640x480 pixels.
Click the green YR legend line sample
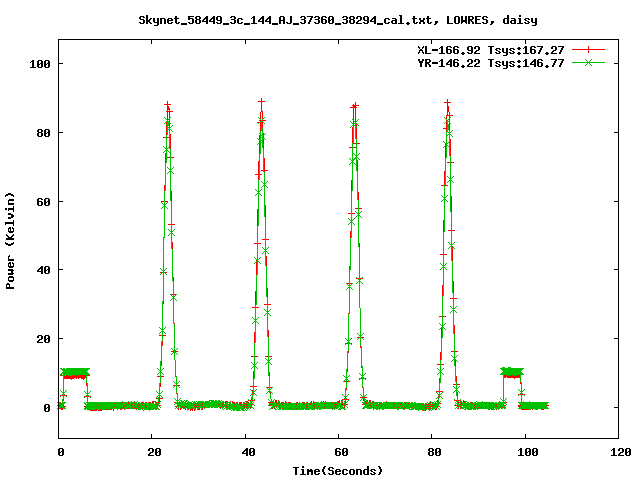(x=588, y=62)
